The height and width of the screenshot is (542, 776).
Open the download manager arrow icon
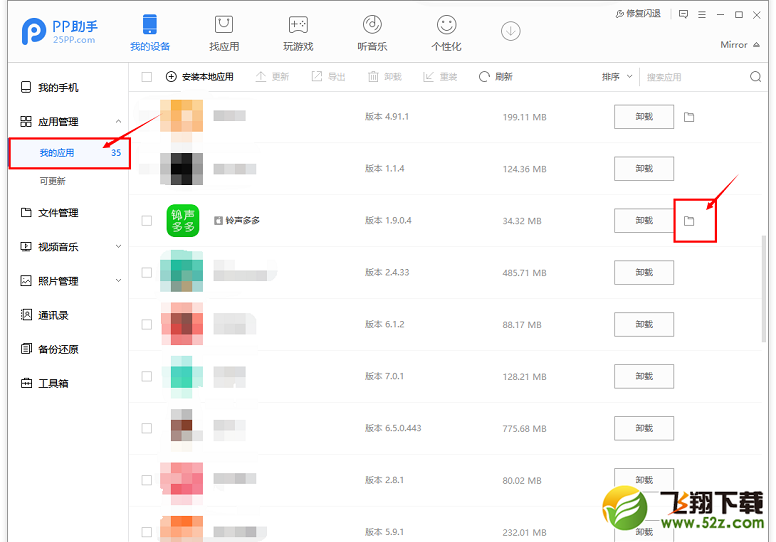click(510, 31)
